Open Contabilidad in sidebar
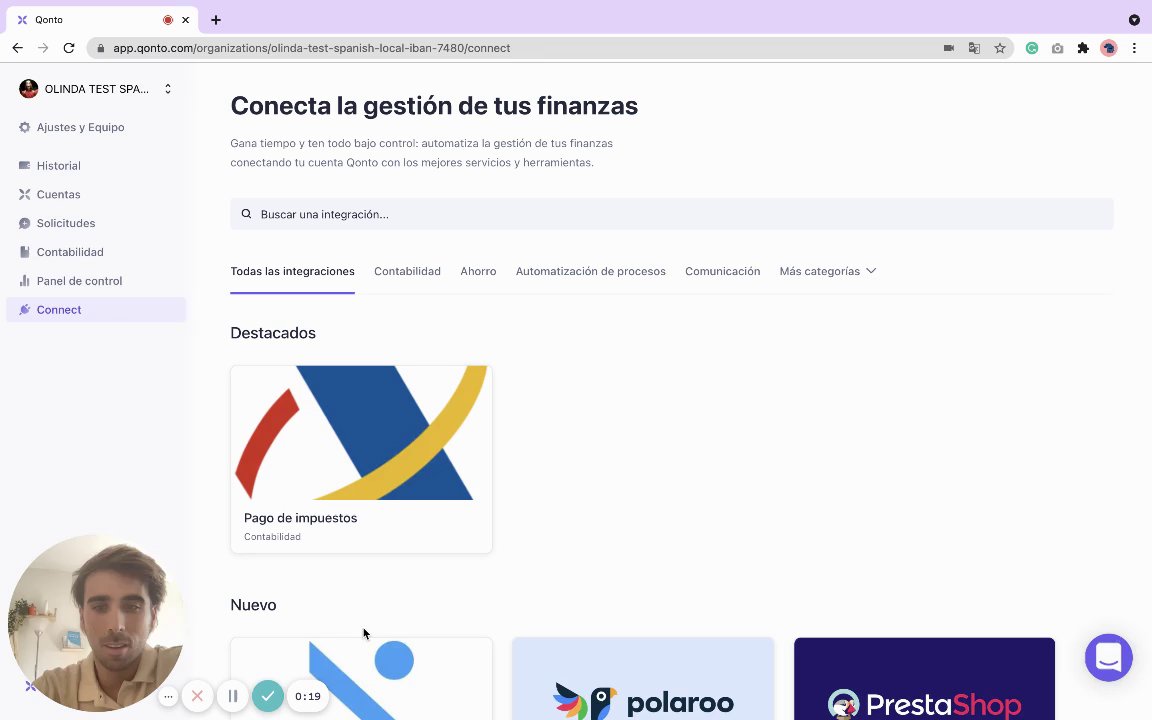The image size is (1152, 720). 70,252
